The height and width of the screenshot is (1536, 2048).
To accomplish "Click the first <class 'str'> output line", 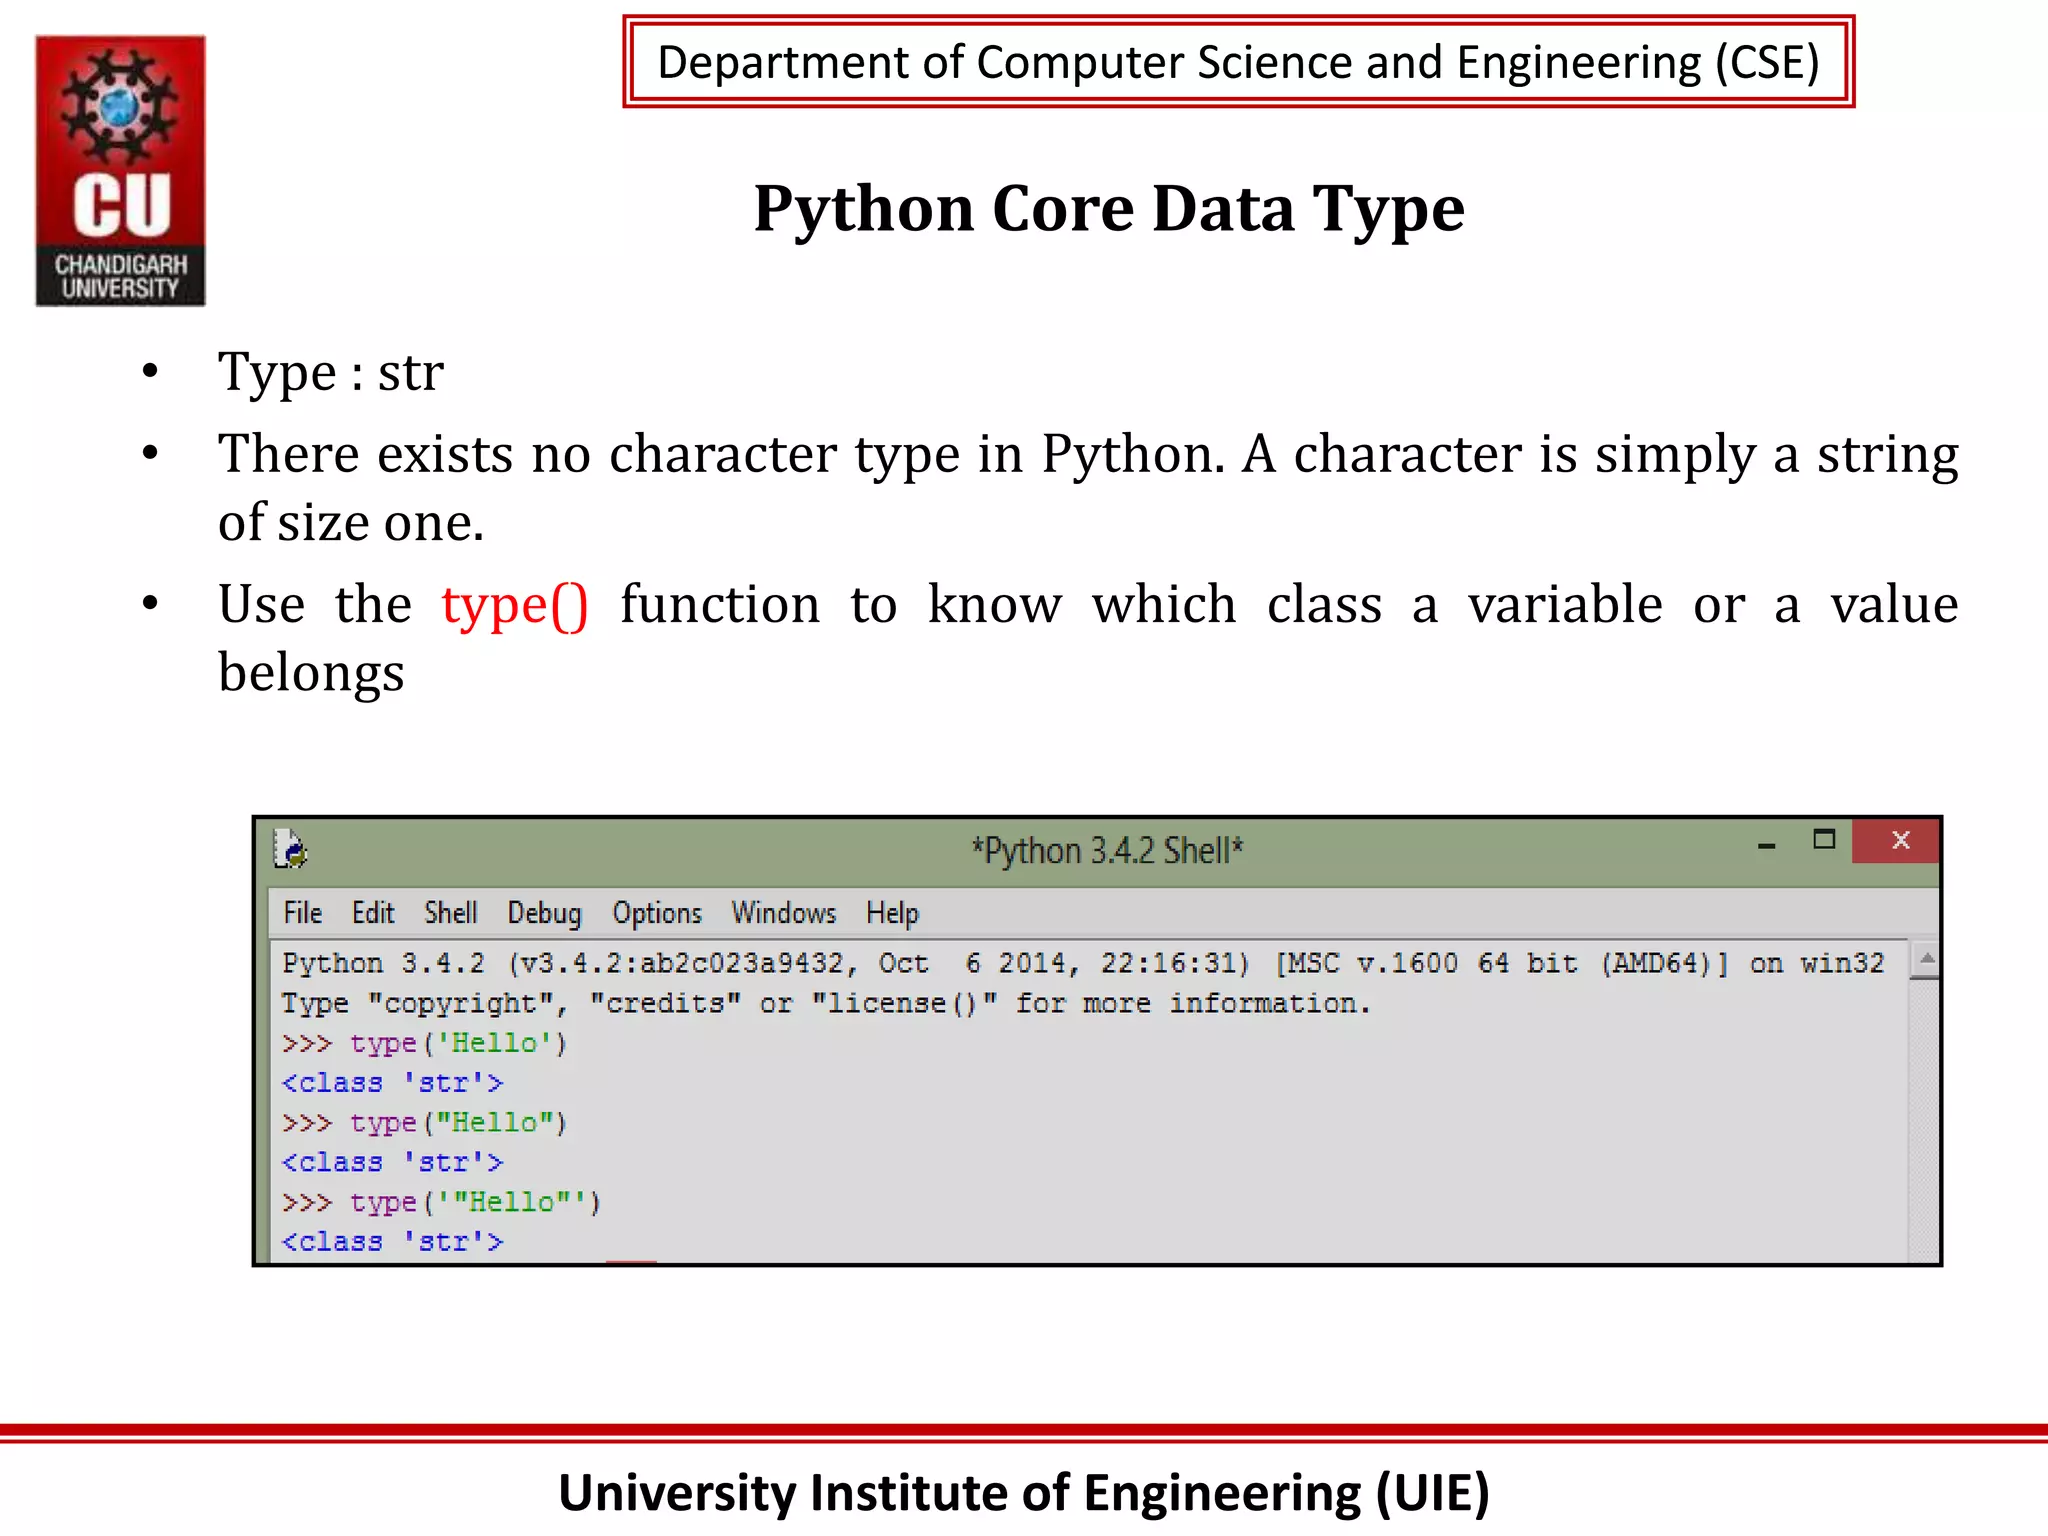I will 392,1083.
